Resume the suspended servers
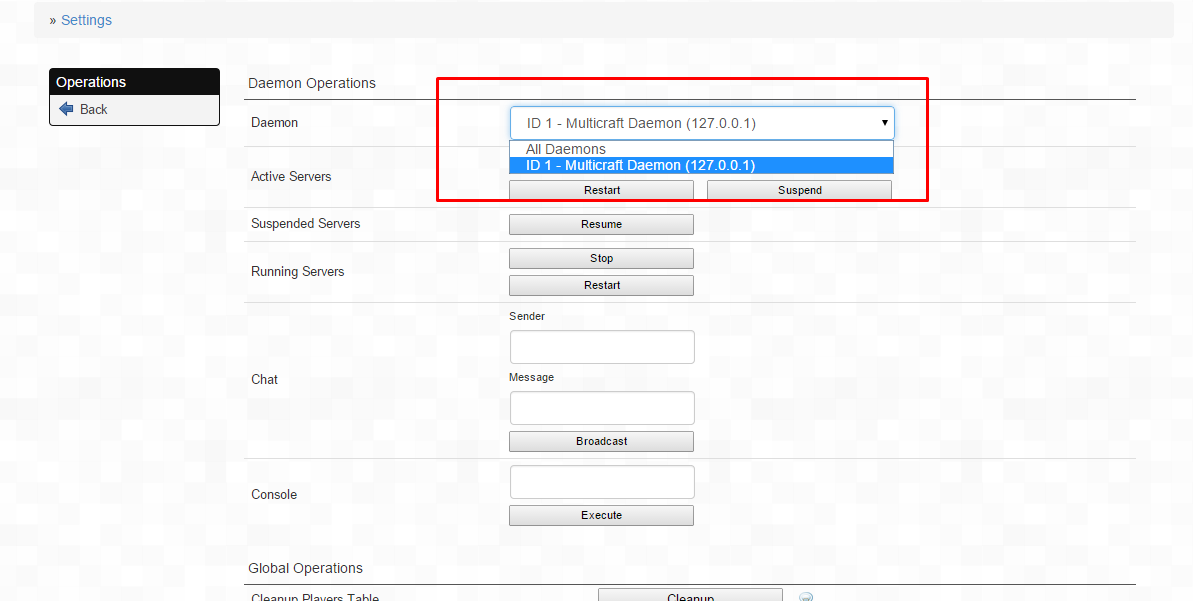This screenshot has height=601, width=1193. click(601, 224)
